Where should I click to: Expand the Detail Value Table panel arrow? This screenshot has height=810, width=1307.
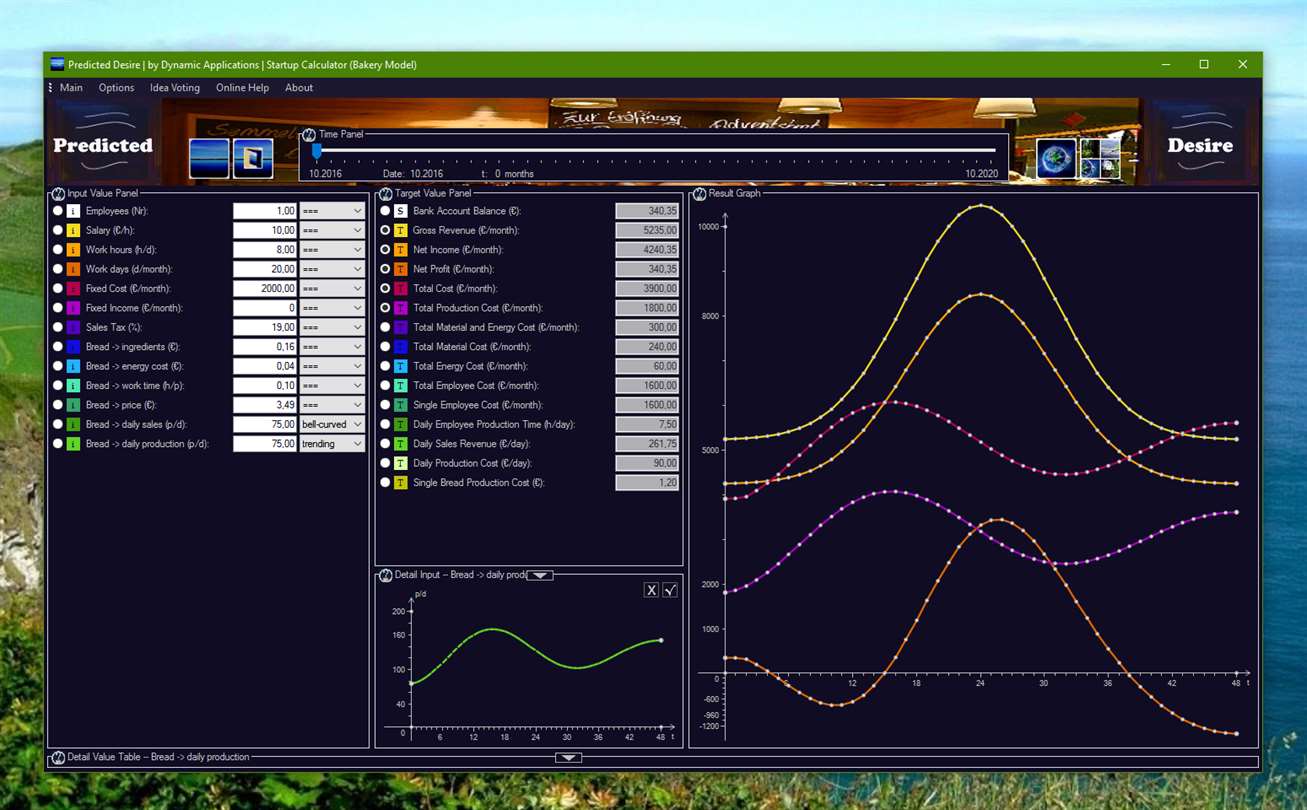568,758
